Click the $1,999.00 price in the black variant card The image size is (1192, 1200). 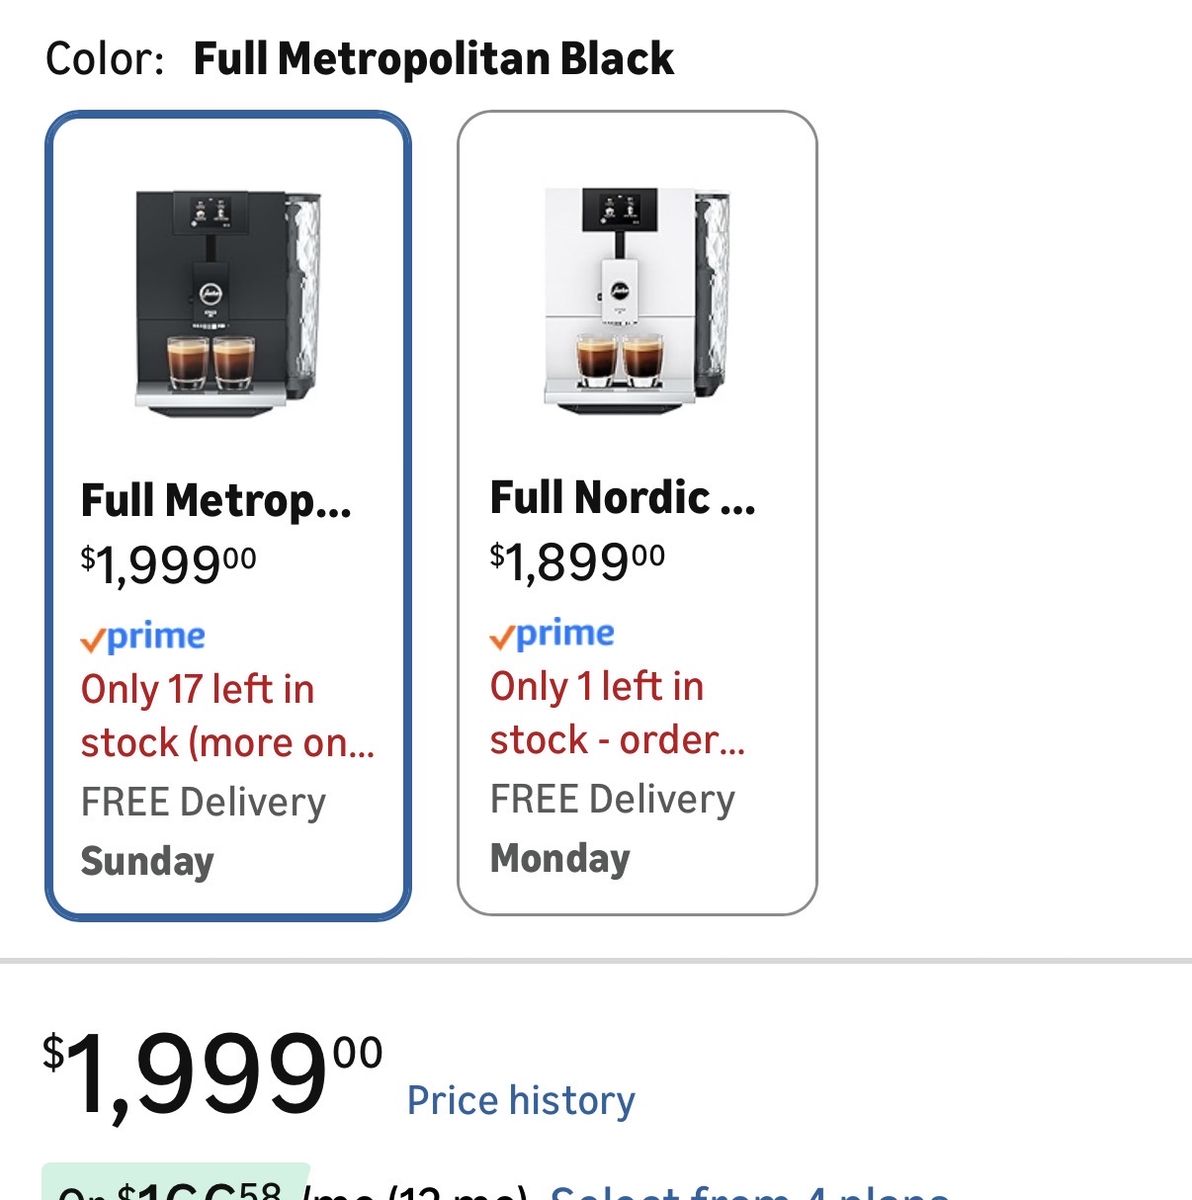(168, 565)
